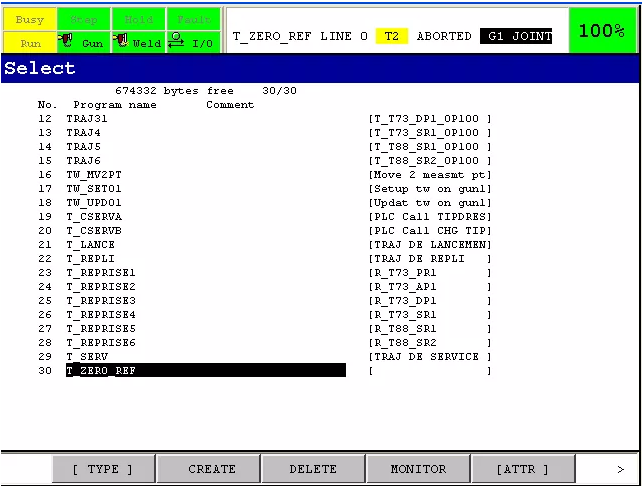The width and height of the screenshot is (644, 489).
Task: Select program T_REPRISE3
Action: 101,301
